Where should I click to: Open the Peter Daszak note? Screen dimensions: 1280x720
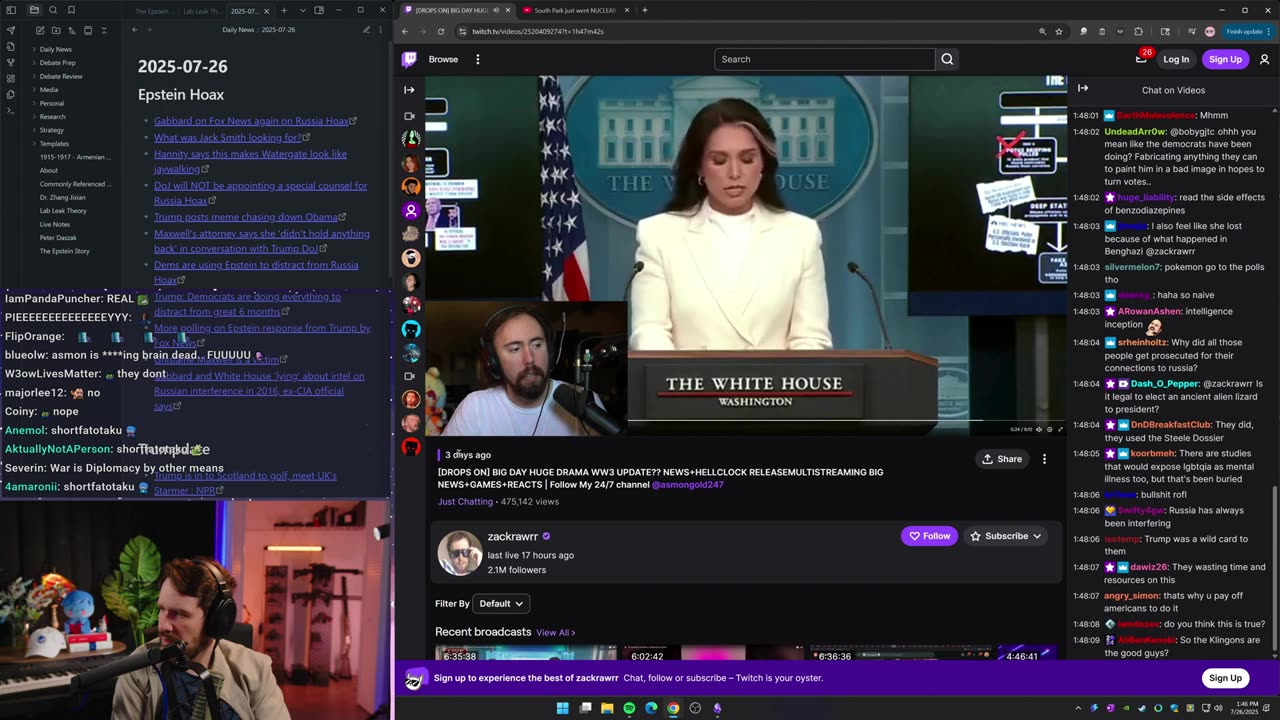(x=58, y=238)
